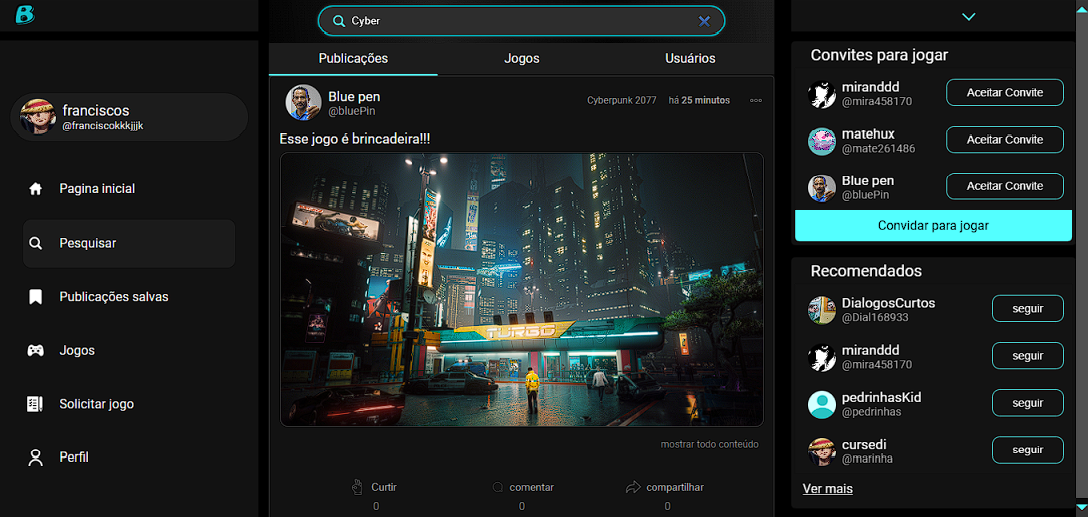1088x517 pixels.
Task: Click the comentar speech bubble icon
Action: click(498, 487)
